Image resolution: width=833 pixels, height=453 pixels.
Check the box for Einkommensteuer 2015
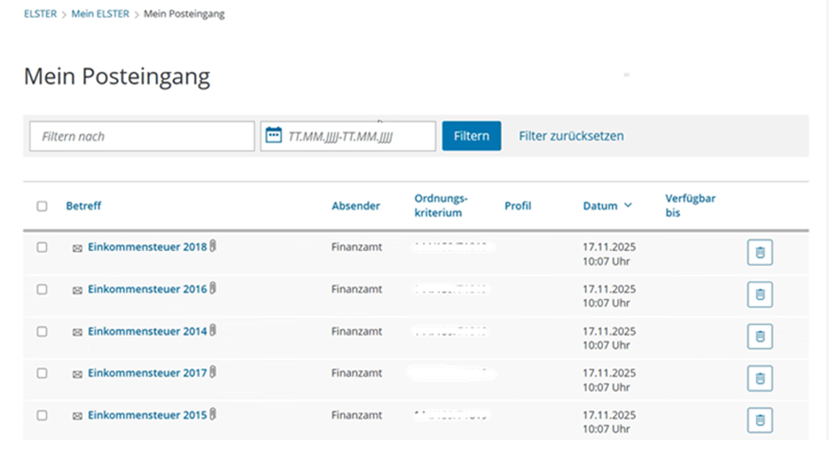click(42, 415)
